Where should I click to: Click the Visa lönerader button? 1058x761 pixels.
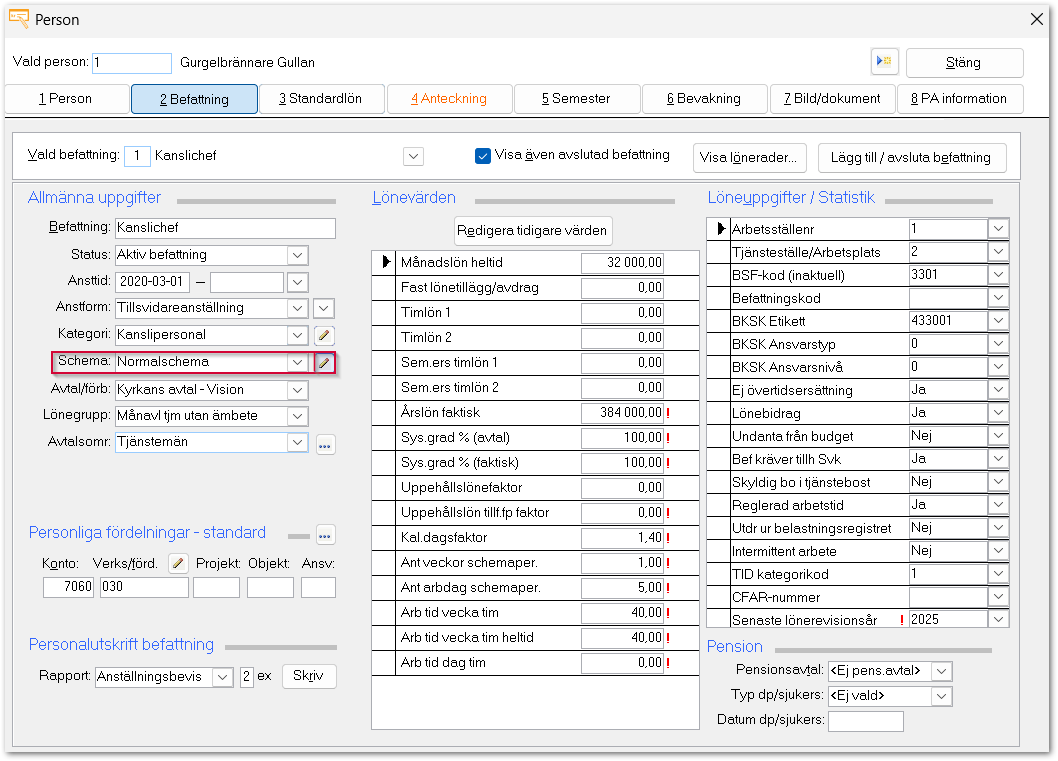[x=750, y=157]
